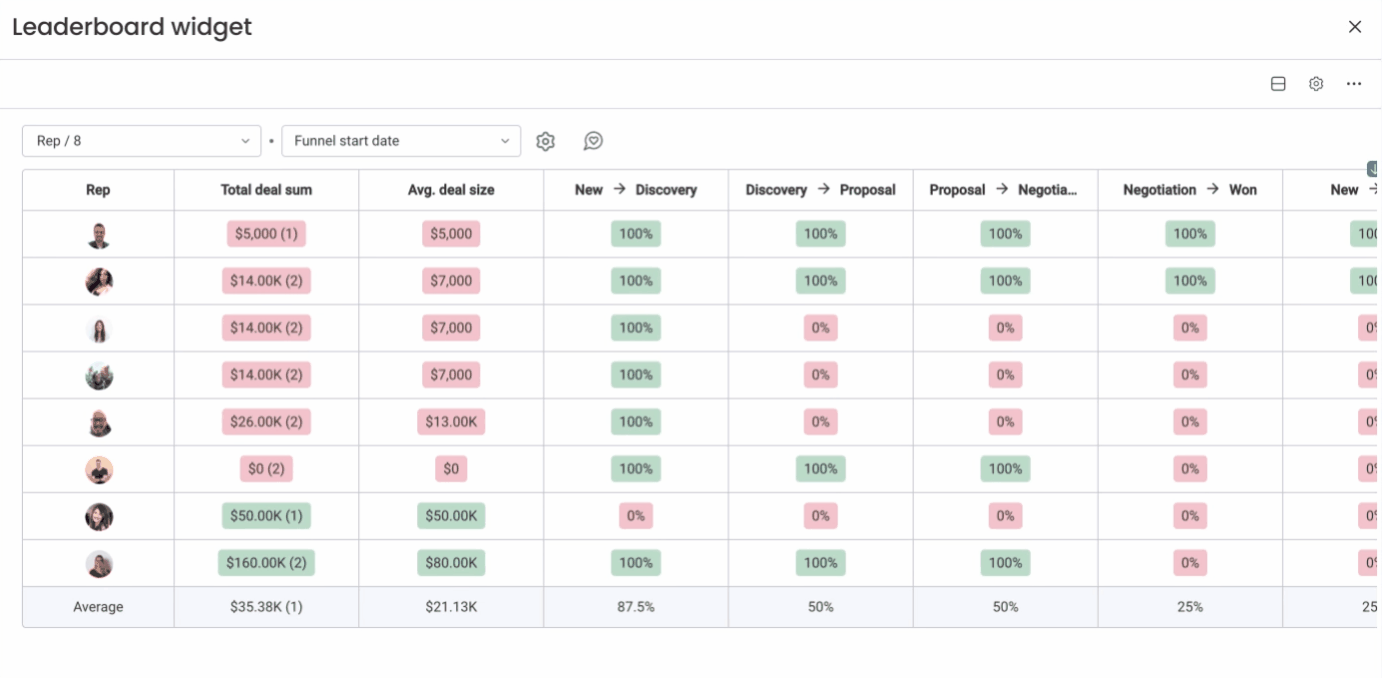Open the Funnel start date dropdown
The height and width of the screenshot is (678, 1382).
point(401,141)
